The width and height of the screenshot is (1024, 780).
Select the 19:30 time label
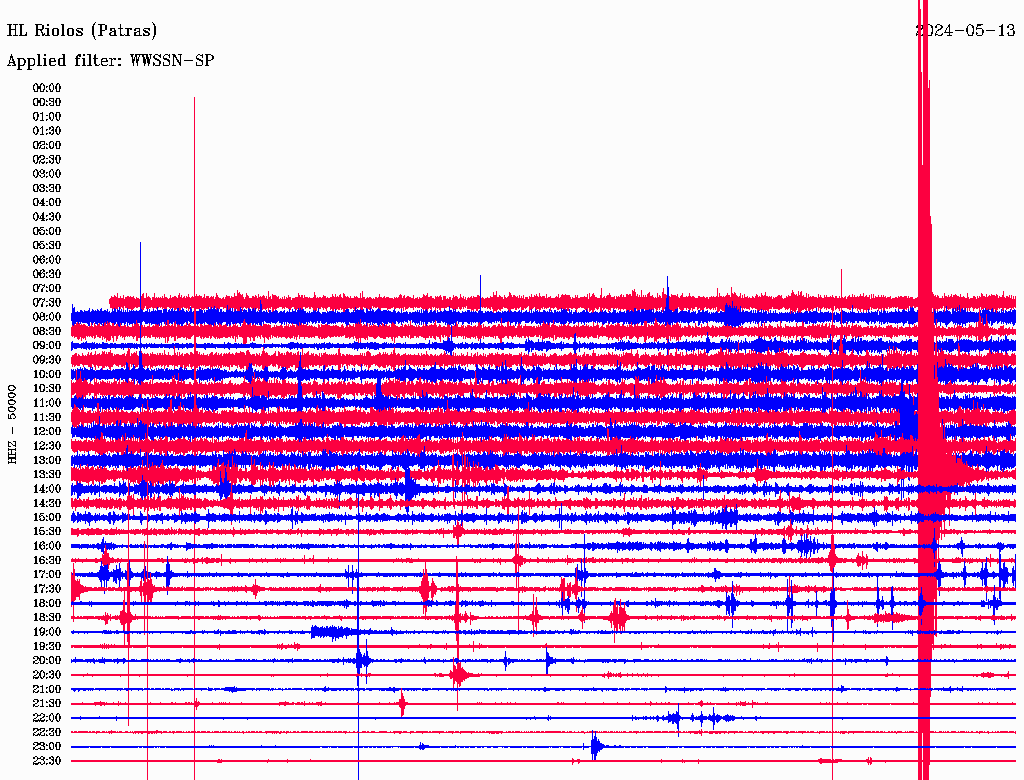click(47, 647)
